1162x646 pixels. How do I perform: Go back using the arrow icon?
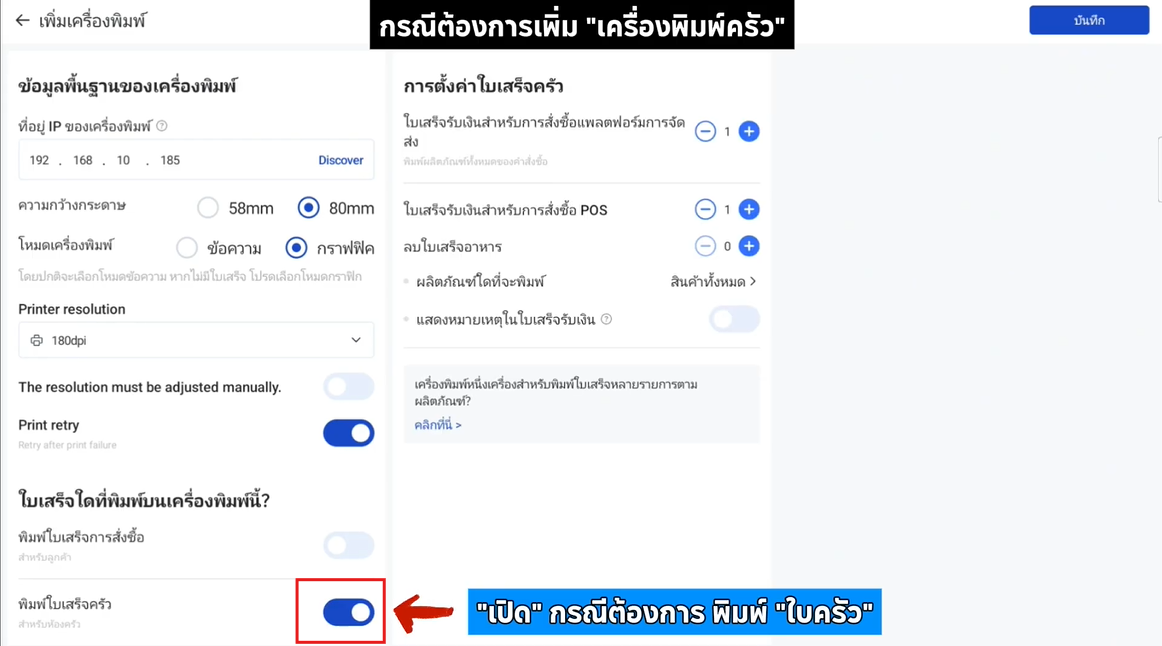[x=22, y=21]
